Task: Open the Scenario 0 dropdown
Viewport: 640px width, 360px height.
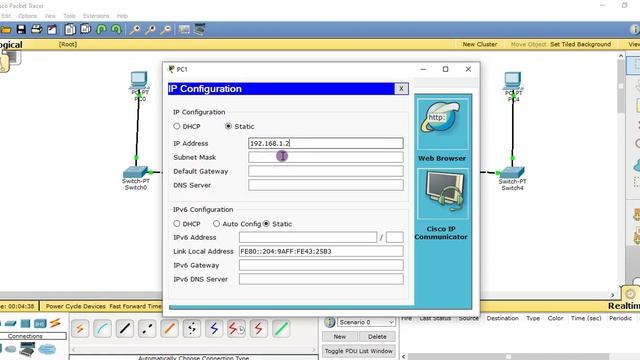Action: pyautogui.click(x=366, y=322)
